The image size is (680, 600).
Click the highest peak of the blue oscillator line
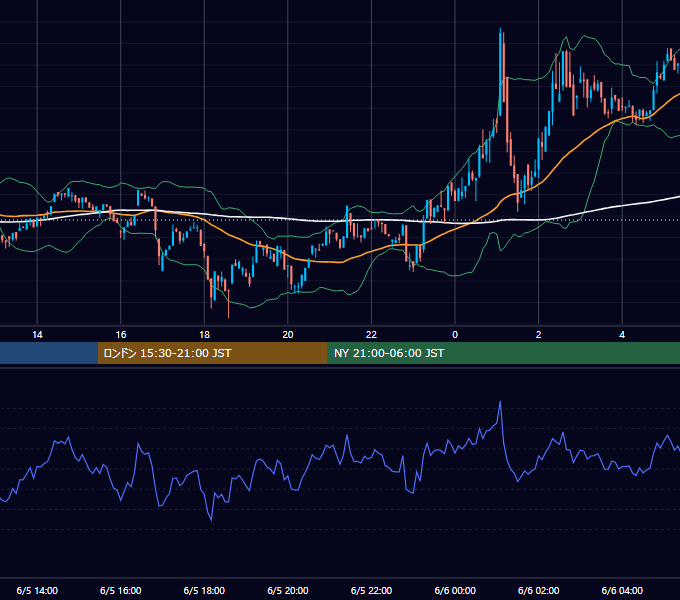click(x=500, y=402)
